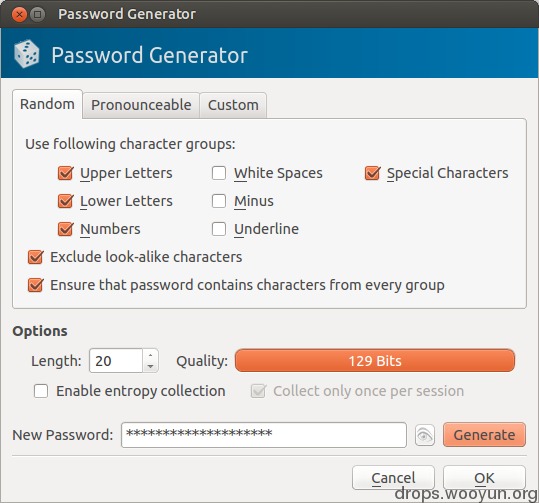Open the Custom tab
Screen dimensions: 539x503
[233, 105]
